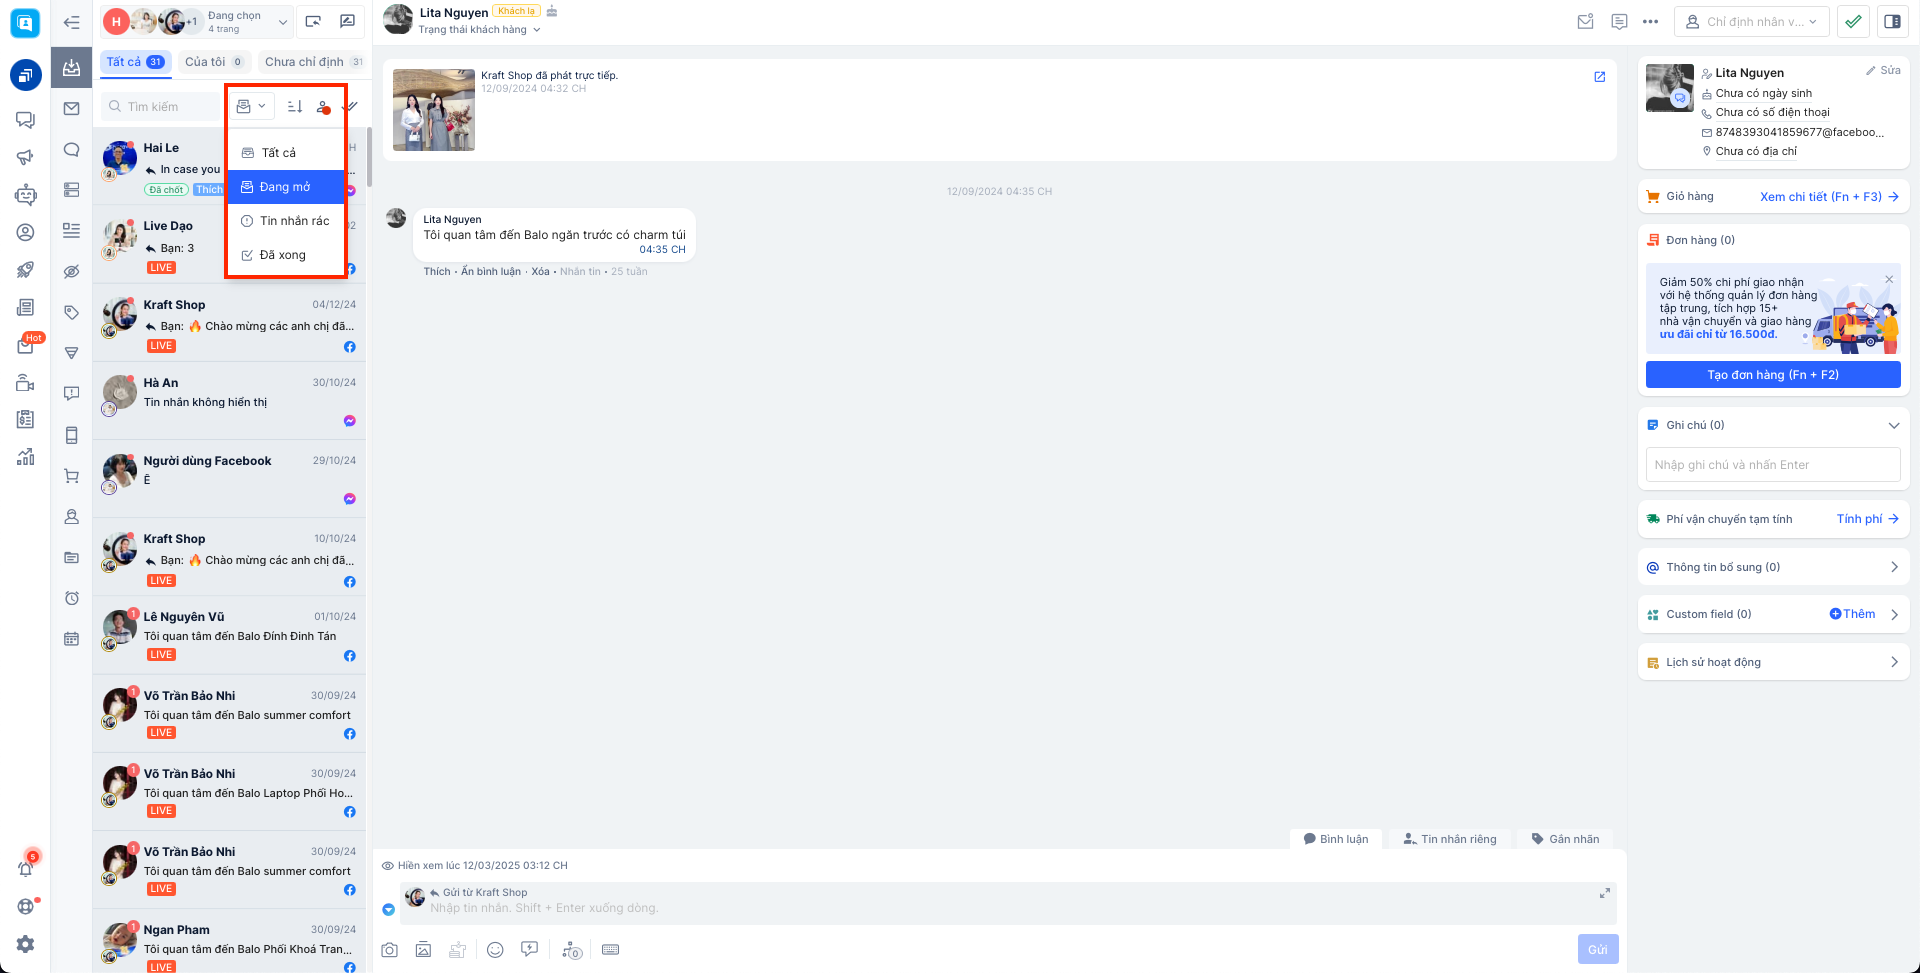The width and height of the screenshot is (1920, 973).
Task: Open the Kraft Shop livestream post thumbnail
Action: (x=434, y=110)
